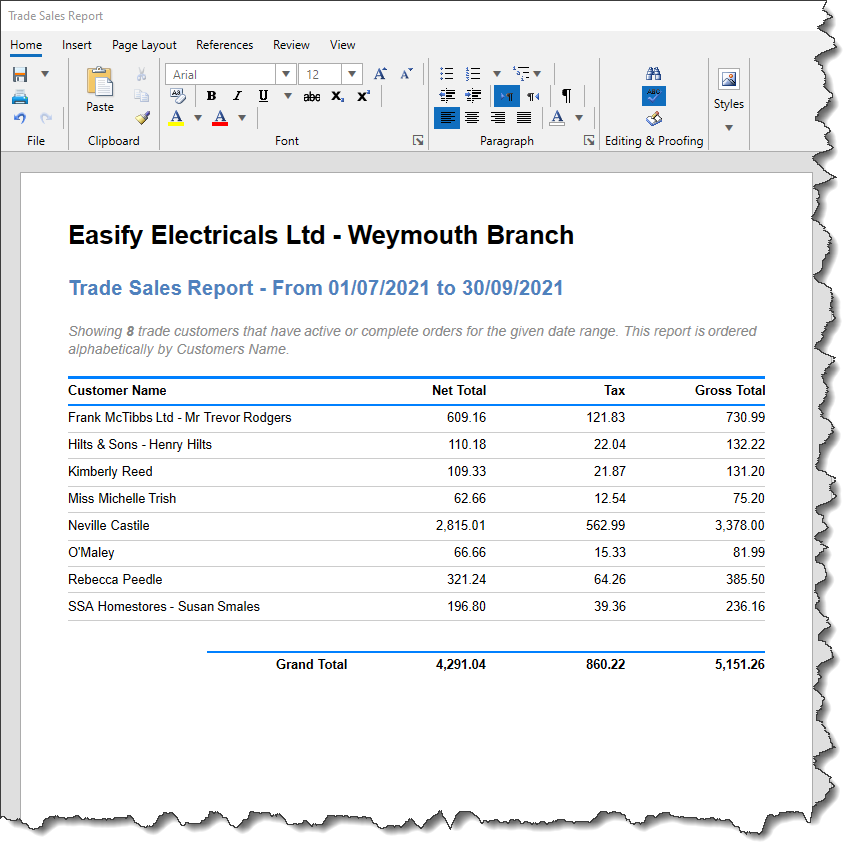
Task: Open Find with the binoculars icon
Action: [x=653, y=74]
